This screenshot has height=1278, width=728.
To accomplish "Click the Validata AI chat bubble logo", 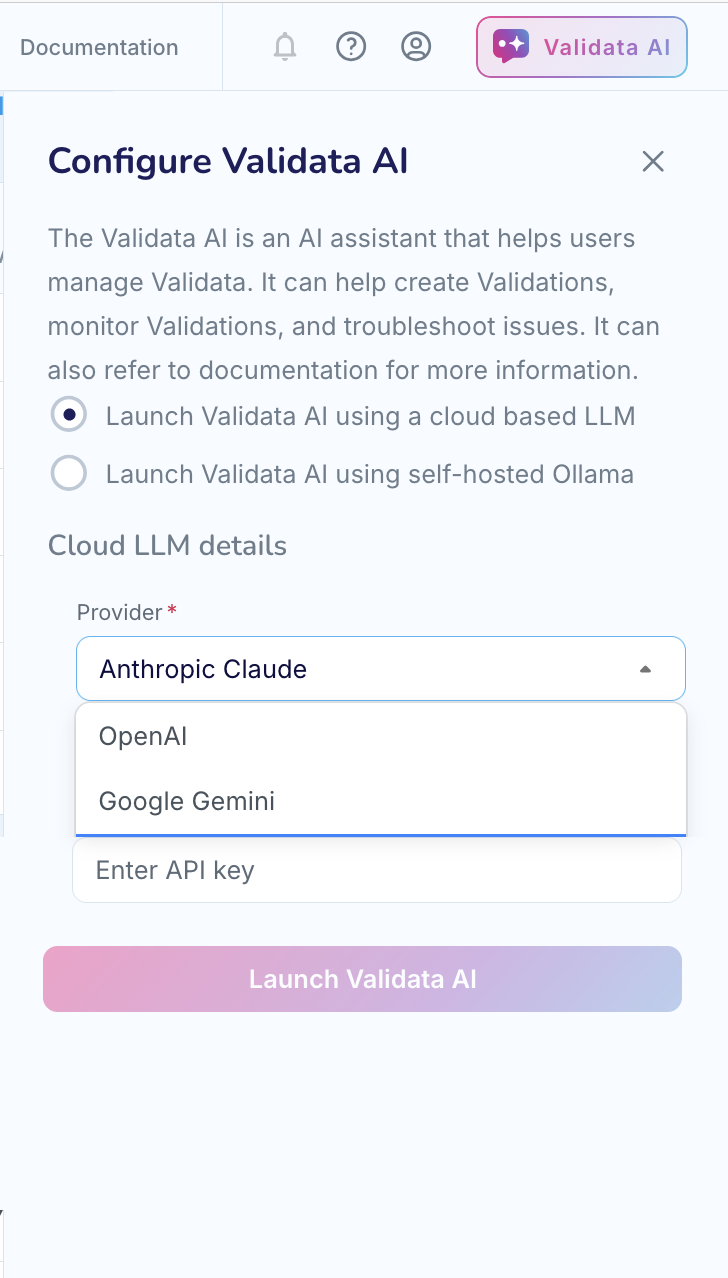I will [511, 45].
